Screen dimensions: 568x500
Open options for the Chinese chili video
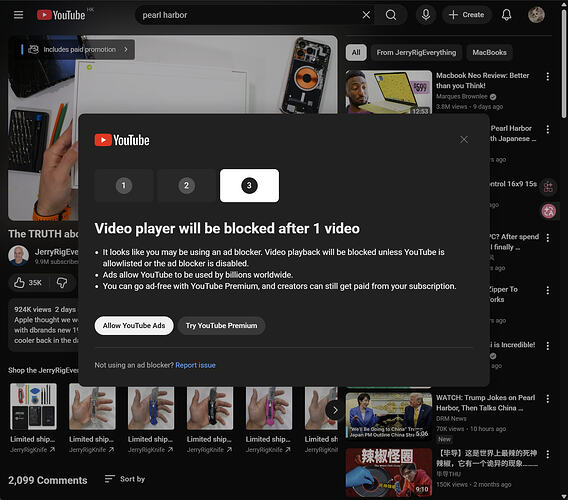click(x=548, y=454)
